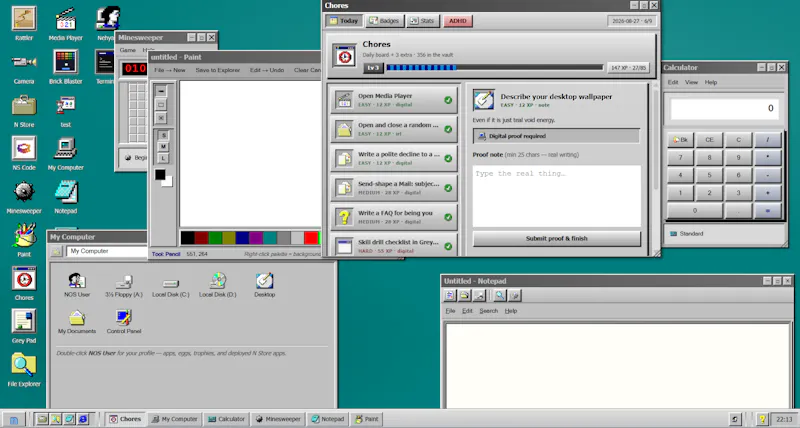Click the Bk backspace button in Calculator
Viewport: 800px width, 428px height.
[680, 140]
